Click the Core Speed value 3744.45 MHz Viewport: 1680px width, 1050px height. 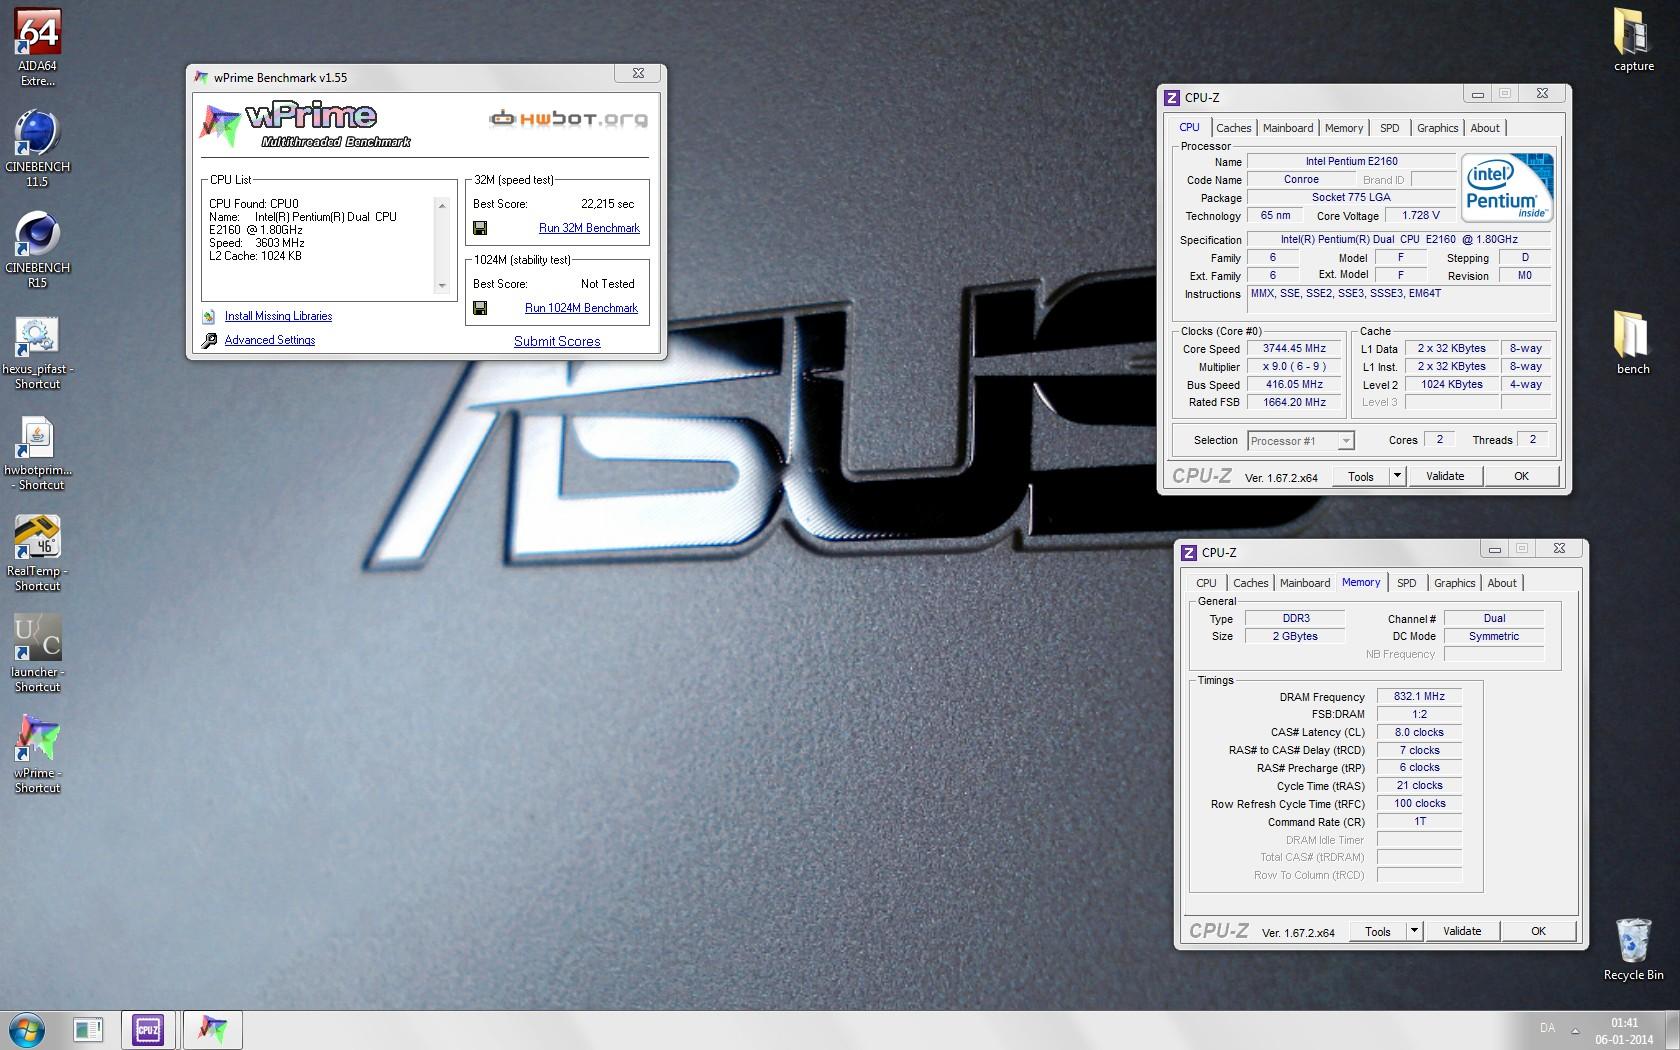pos(1294,349)
